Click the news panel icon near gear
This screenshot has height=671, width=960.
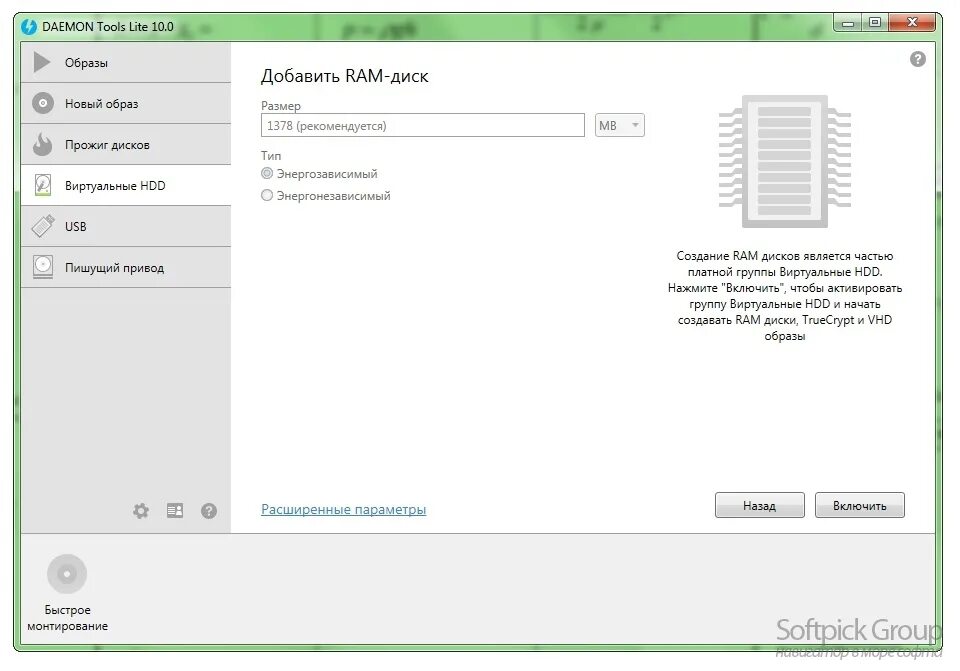tap(175, 510)
